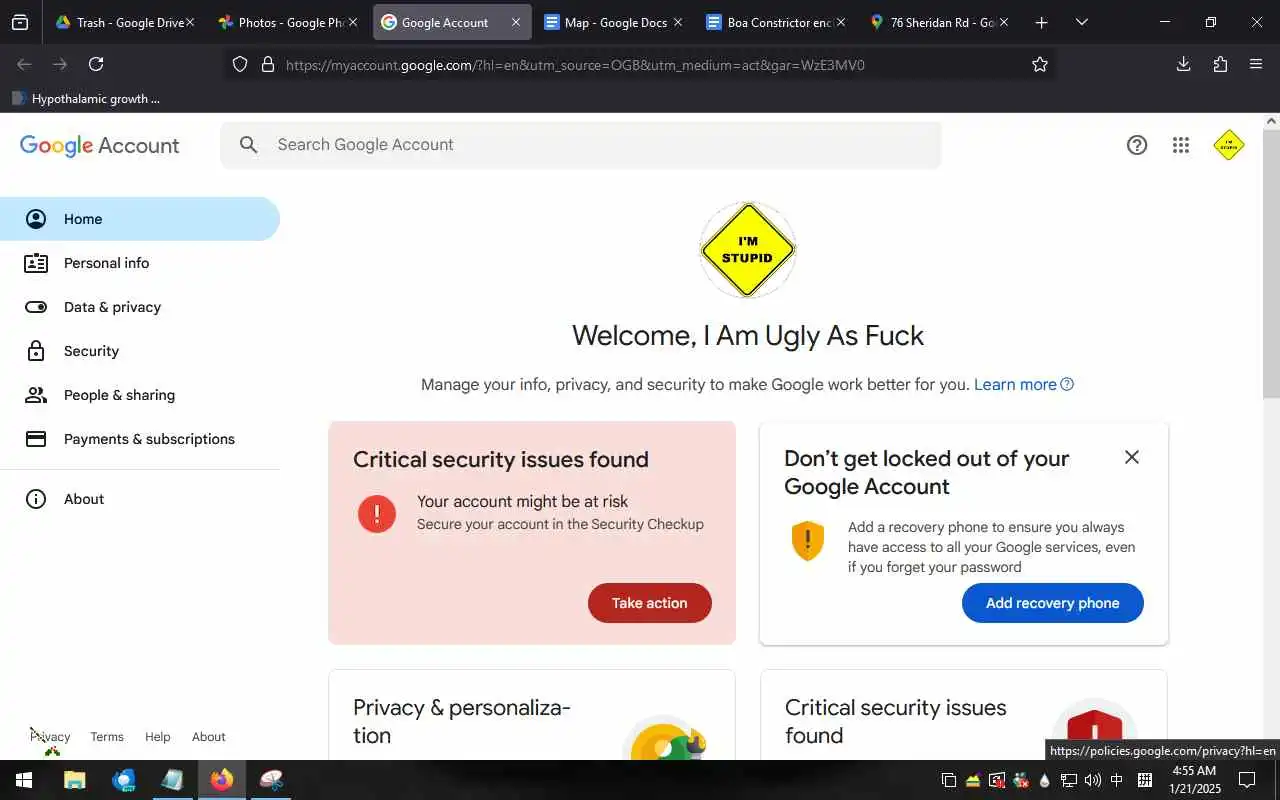The height and width of the screenshot is (800, 1280).
Task: Open Terms footer link
Action: pyautogui.click(x=107, y=737)
